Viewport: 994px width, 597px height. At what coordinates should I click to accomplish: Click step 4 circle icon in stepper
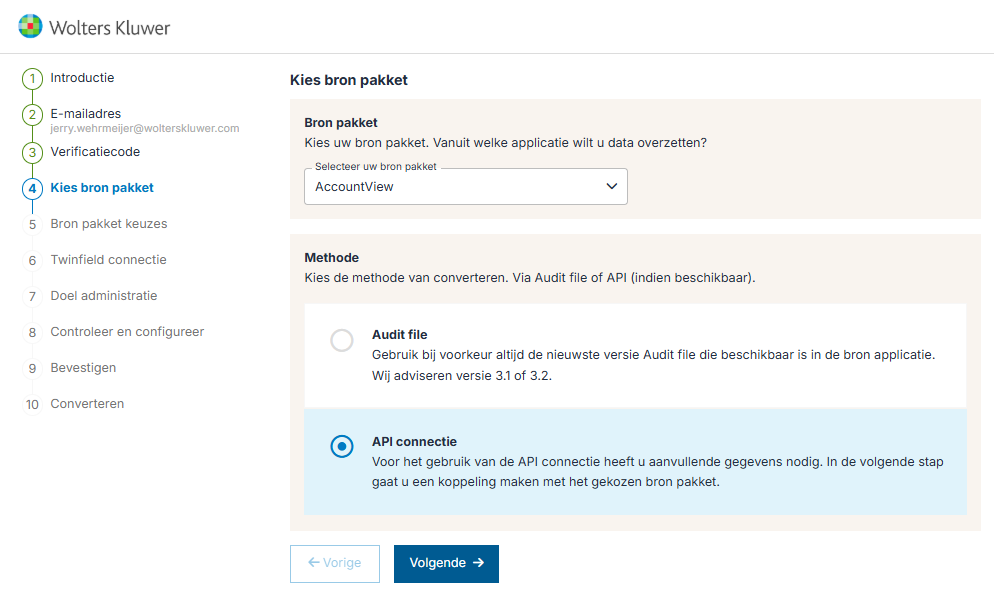[x=32, y=188]
